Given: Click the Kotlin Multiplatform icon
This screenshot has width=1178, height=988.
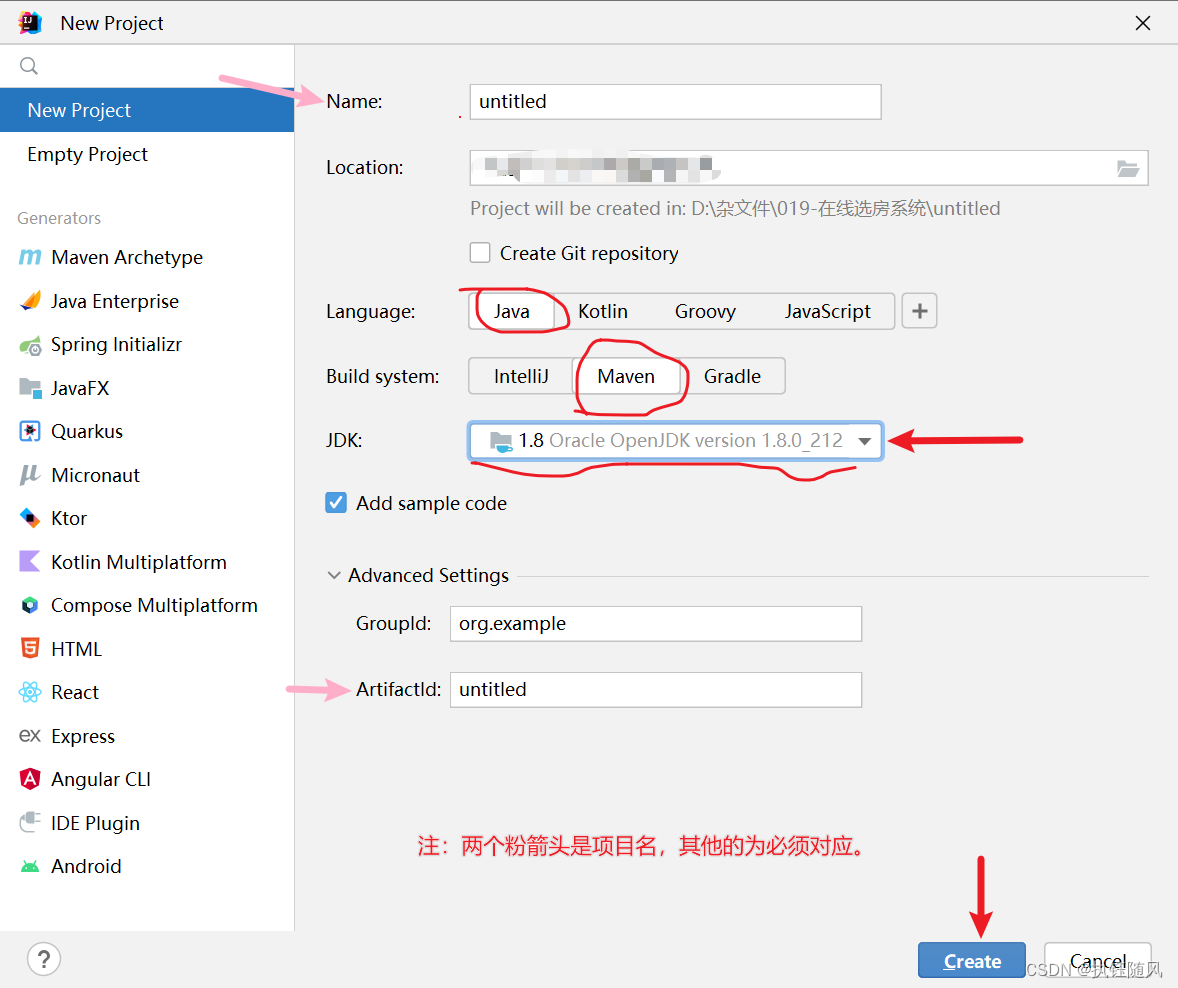Looking at the screenshot, I should click(30, 562).
